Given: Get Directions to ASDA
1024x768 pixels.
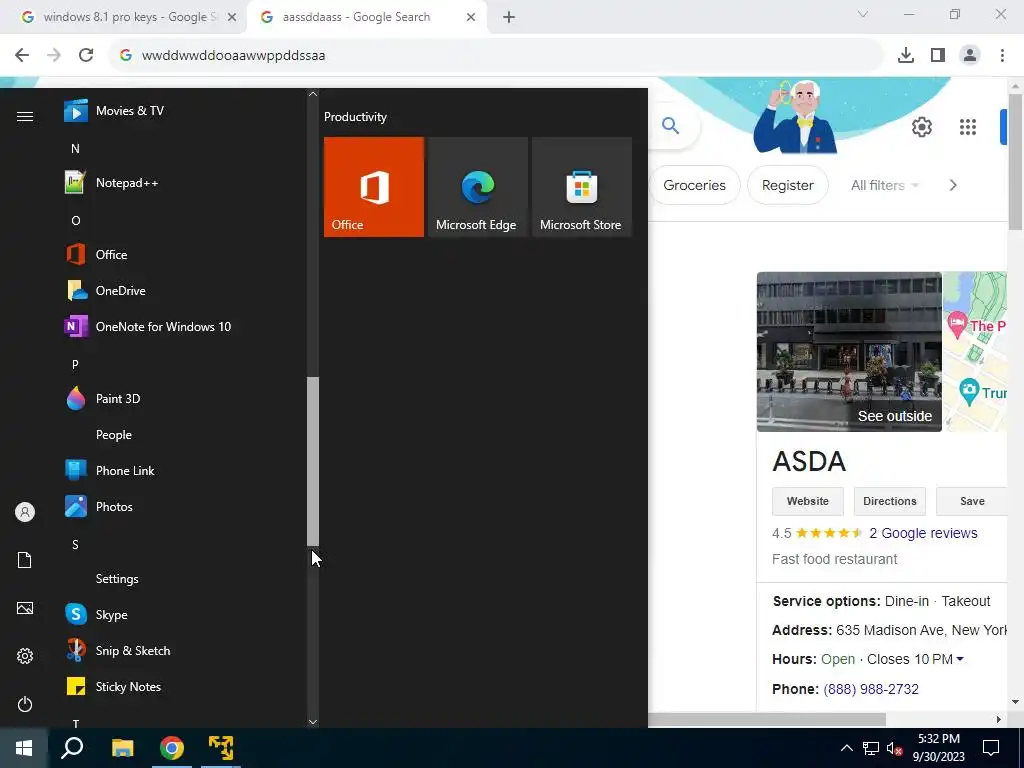Looking at the screenshot, I should click(889, 502).
